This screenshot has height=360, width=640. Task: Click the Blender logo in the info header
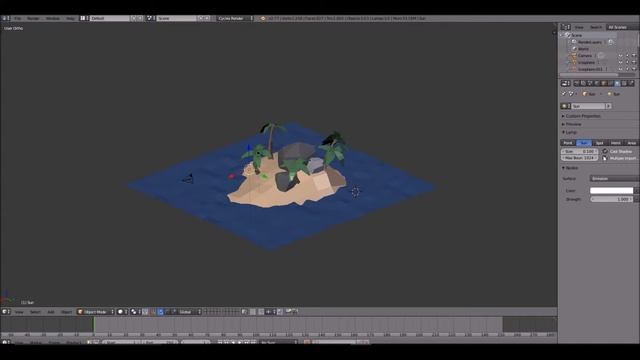tap(262, 18)
